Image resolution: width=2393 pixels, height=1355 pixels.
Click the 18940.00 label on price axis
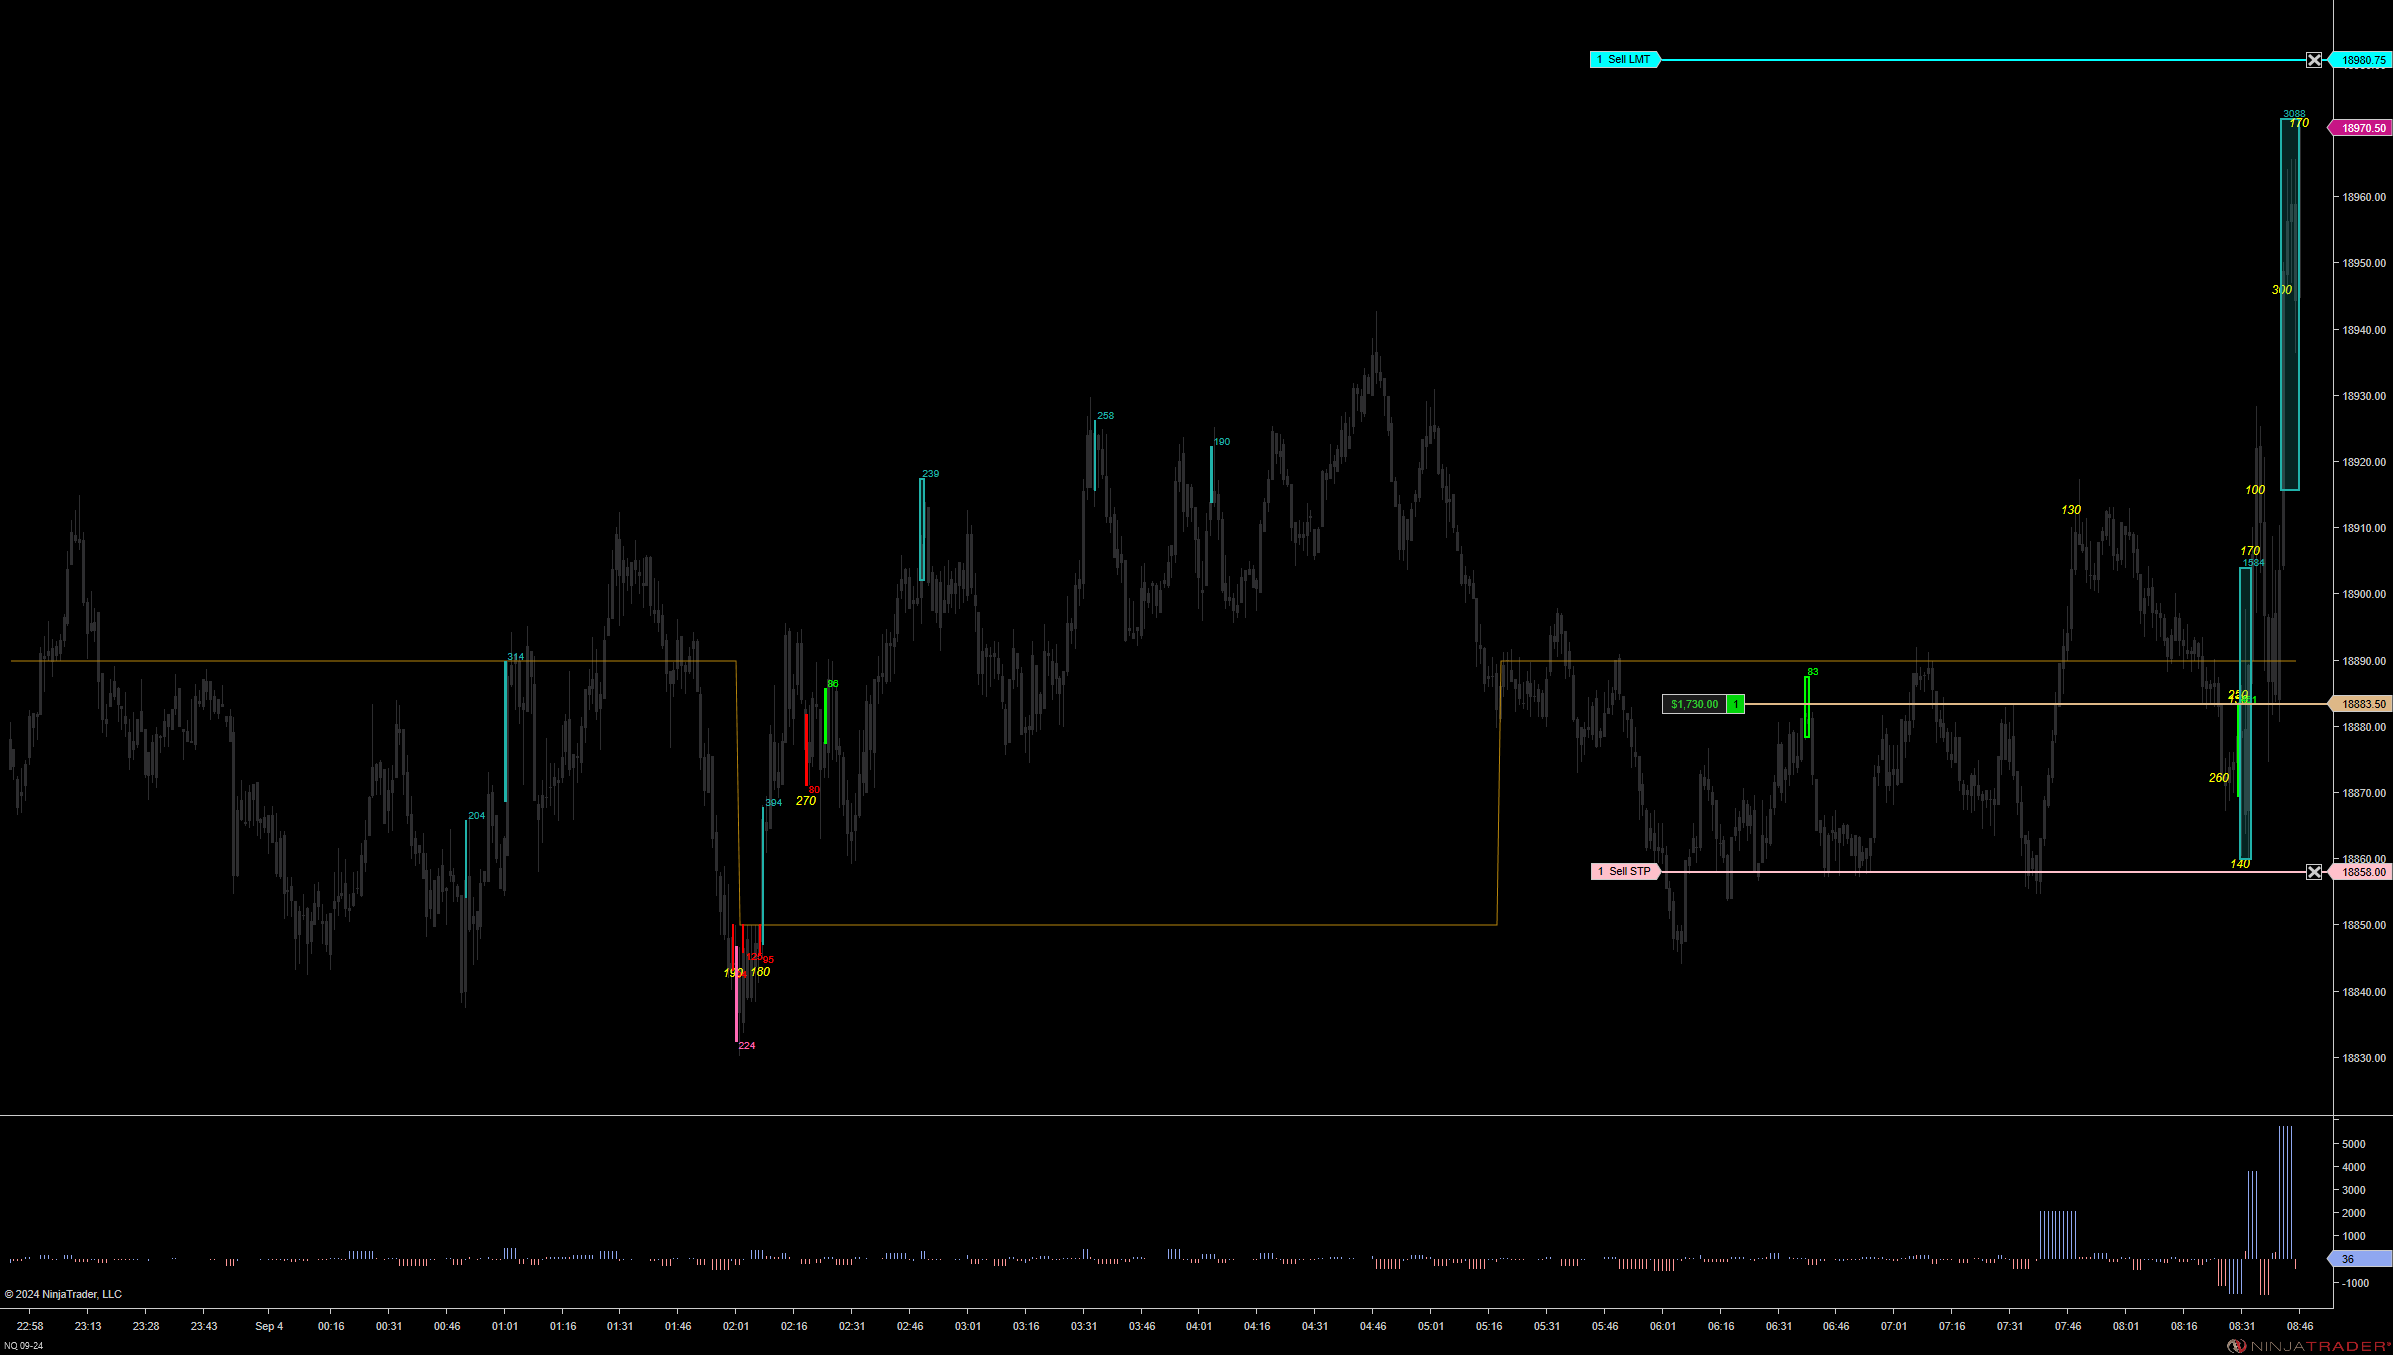(x=2363, y=330)
